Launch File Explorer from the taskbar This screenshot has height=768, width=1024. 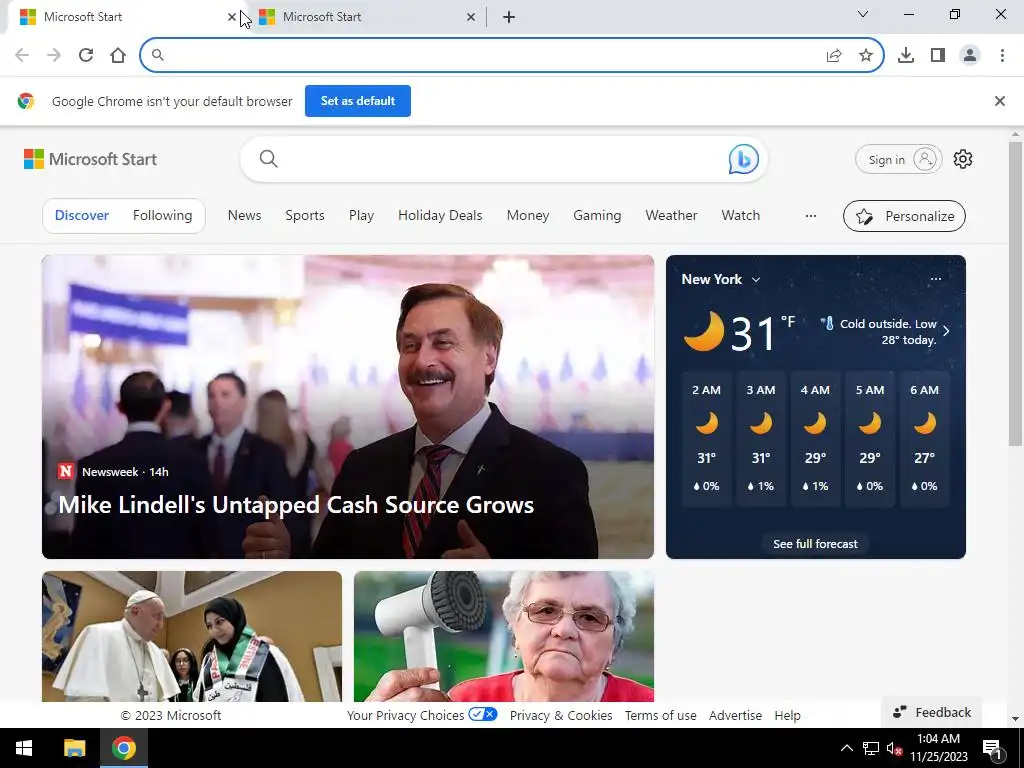click(74, 748)
